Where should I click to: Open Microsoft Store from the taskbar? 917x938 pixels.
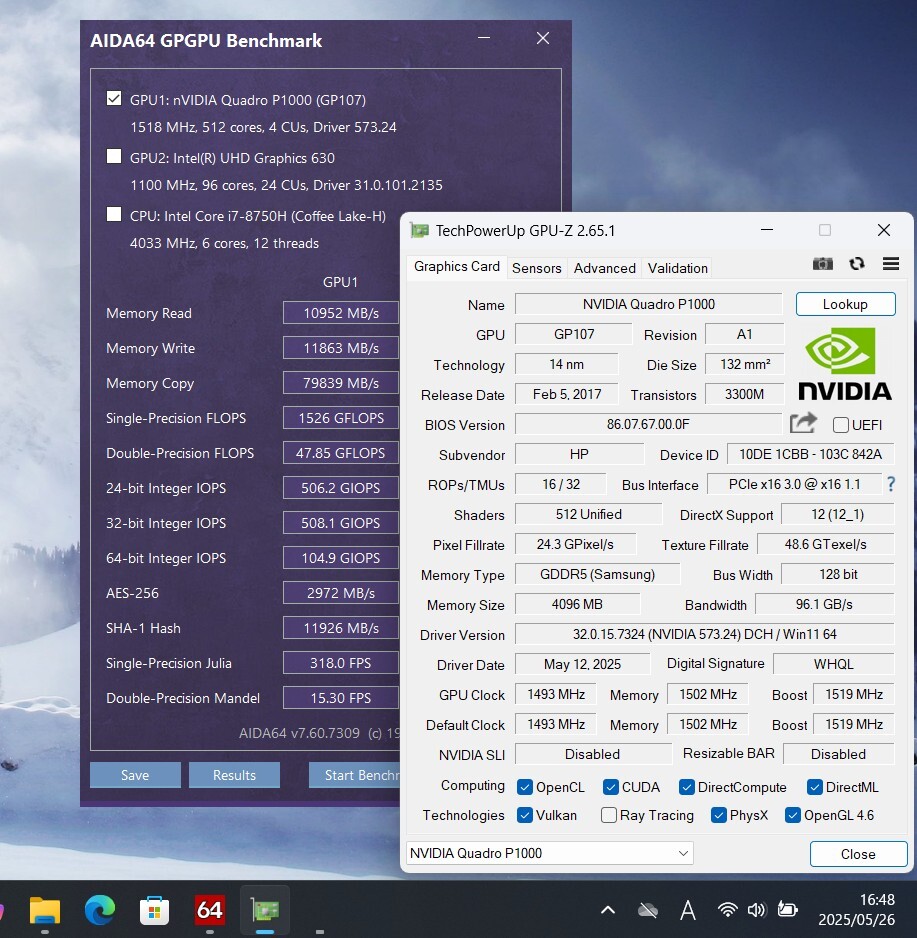click(x=154, y=911)
